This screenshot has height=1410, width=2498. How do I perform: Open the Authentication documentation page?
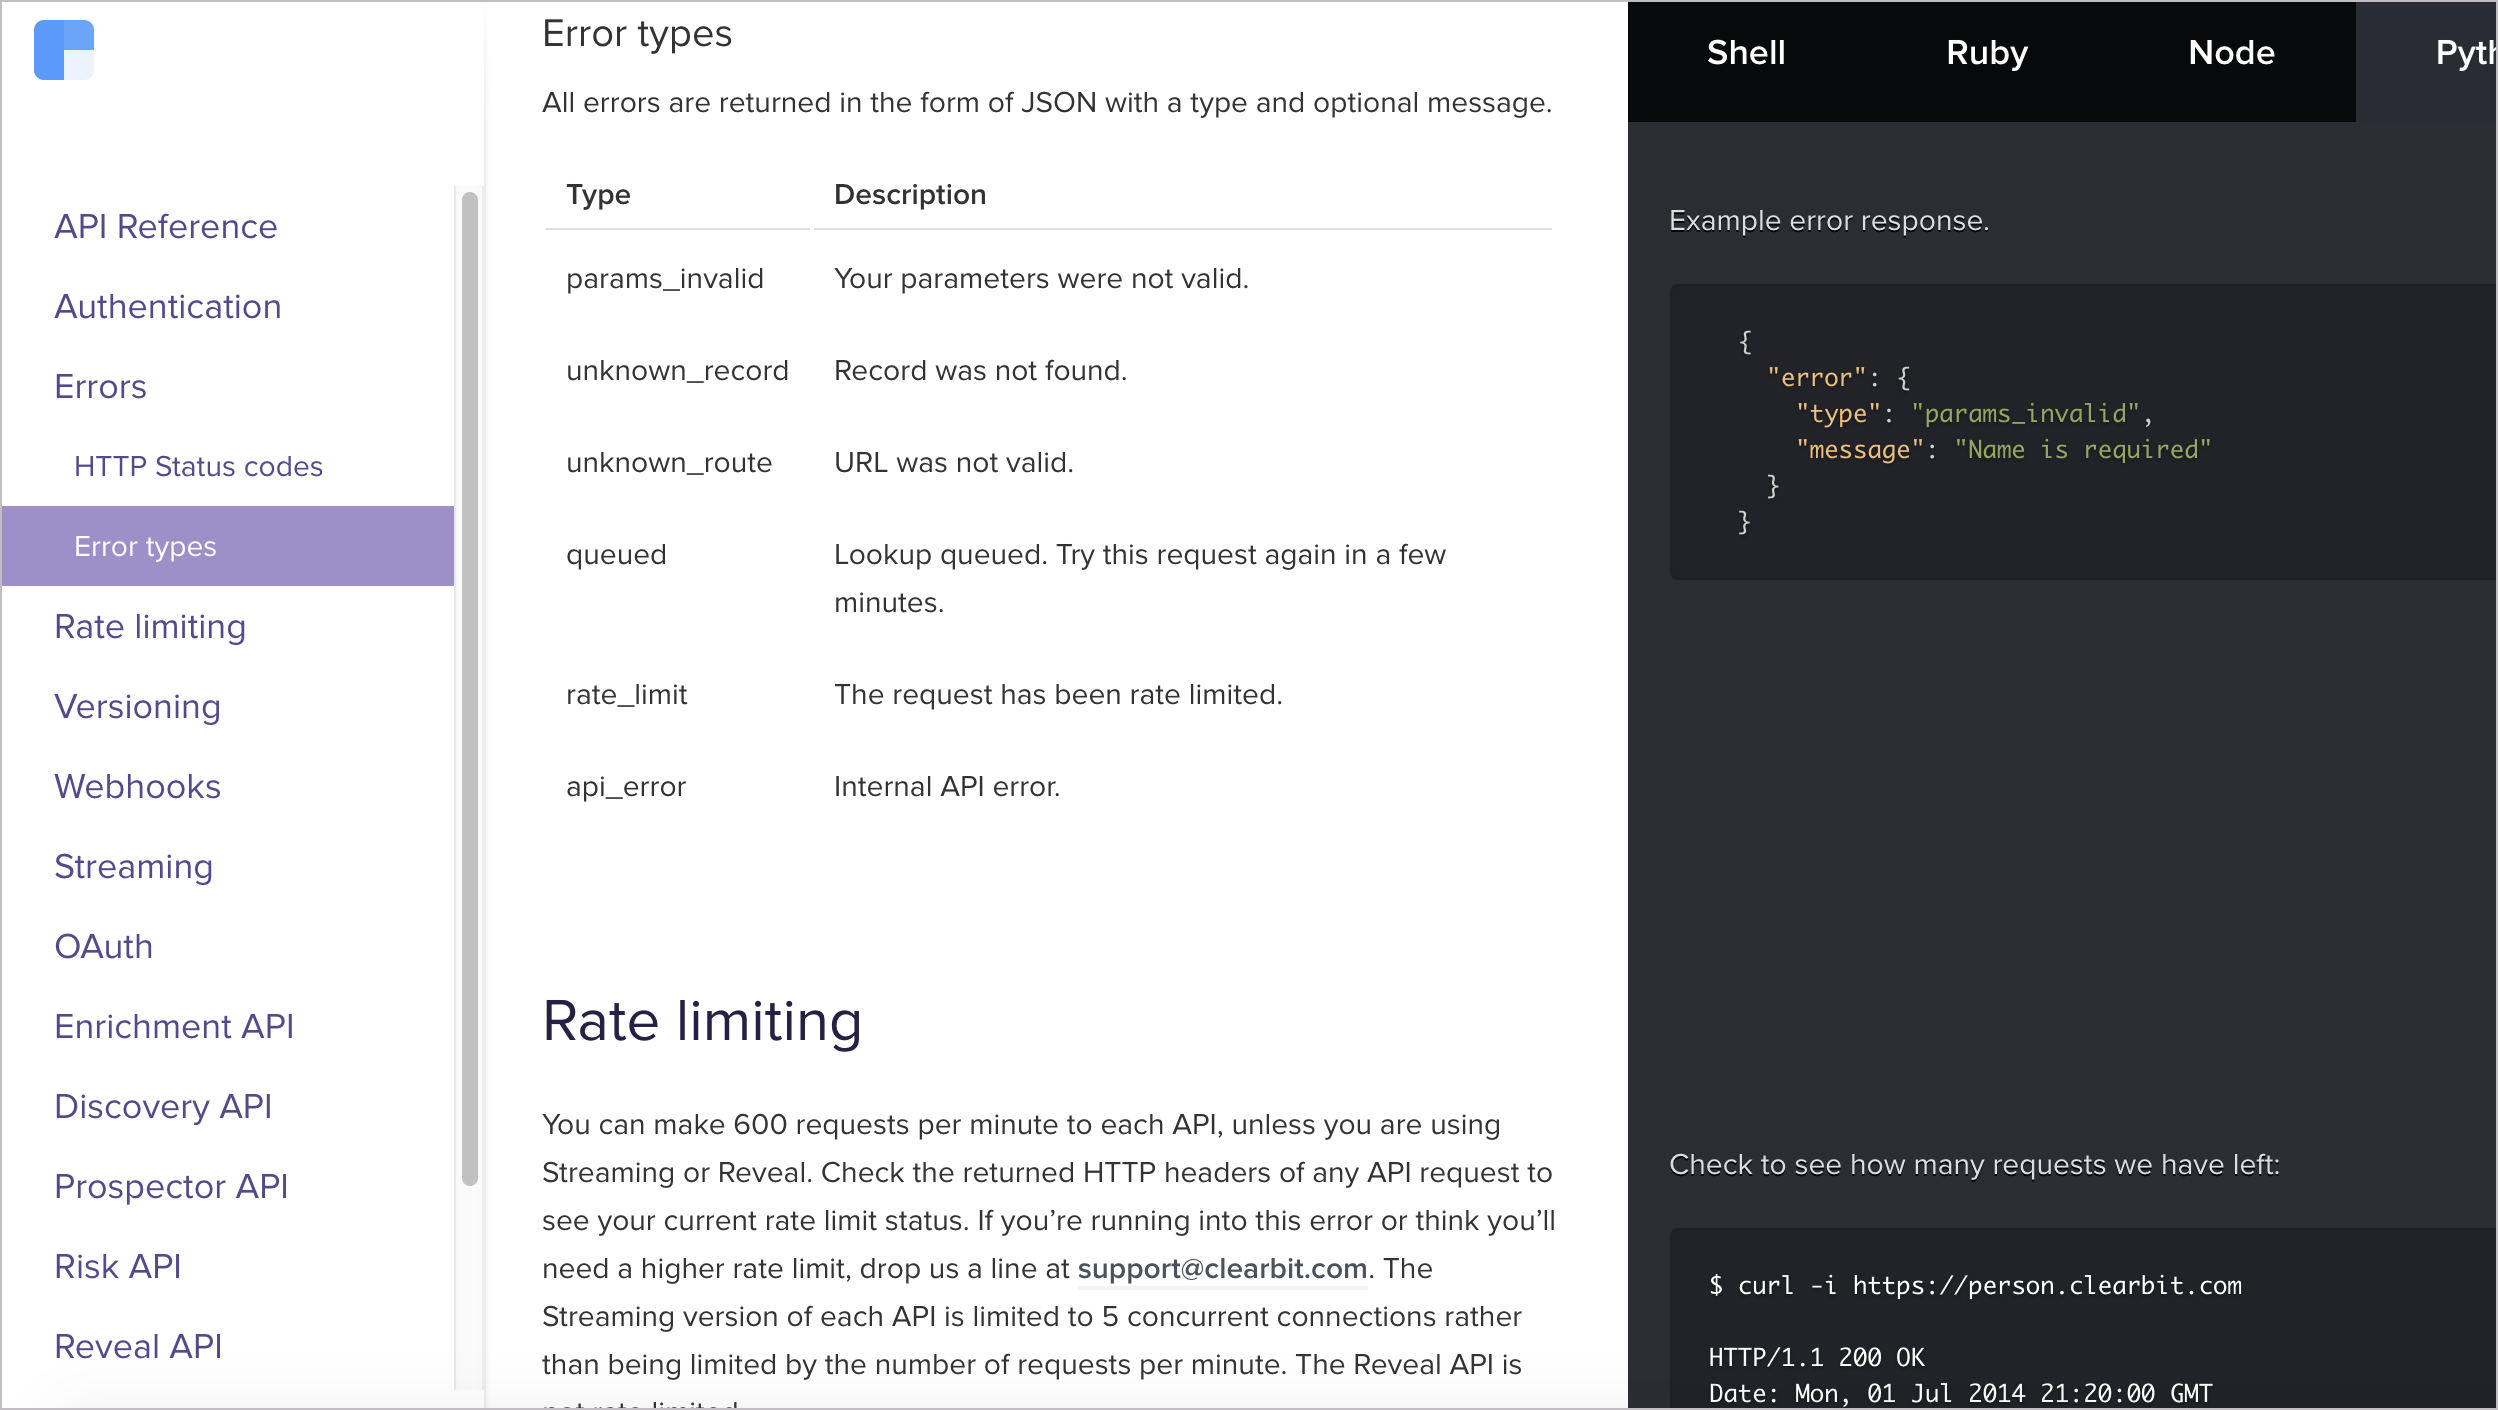(x=168, y=305)
